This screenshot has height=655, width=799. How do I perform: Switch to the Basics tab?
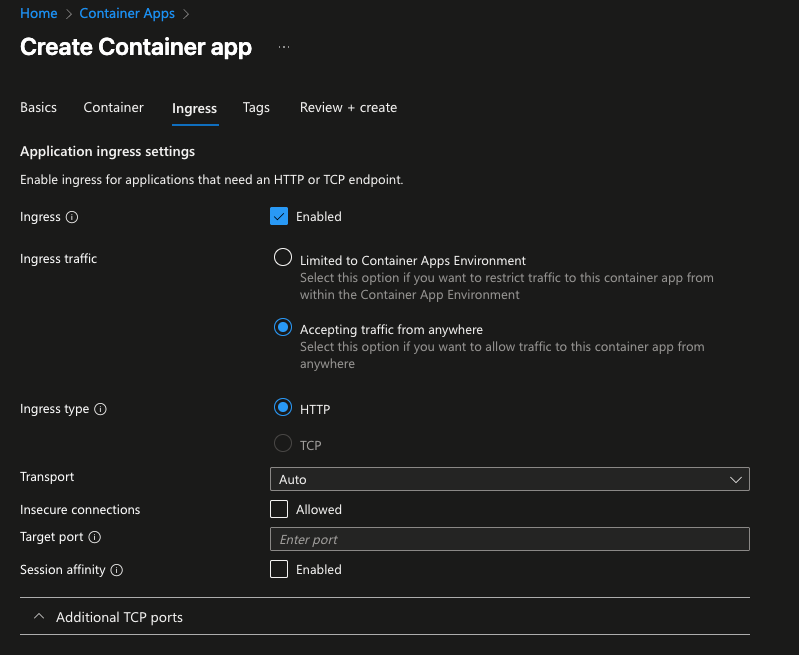[x=38, y=107]
